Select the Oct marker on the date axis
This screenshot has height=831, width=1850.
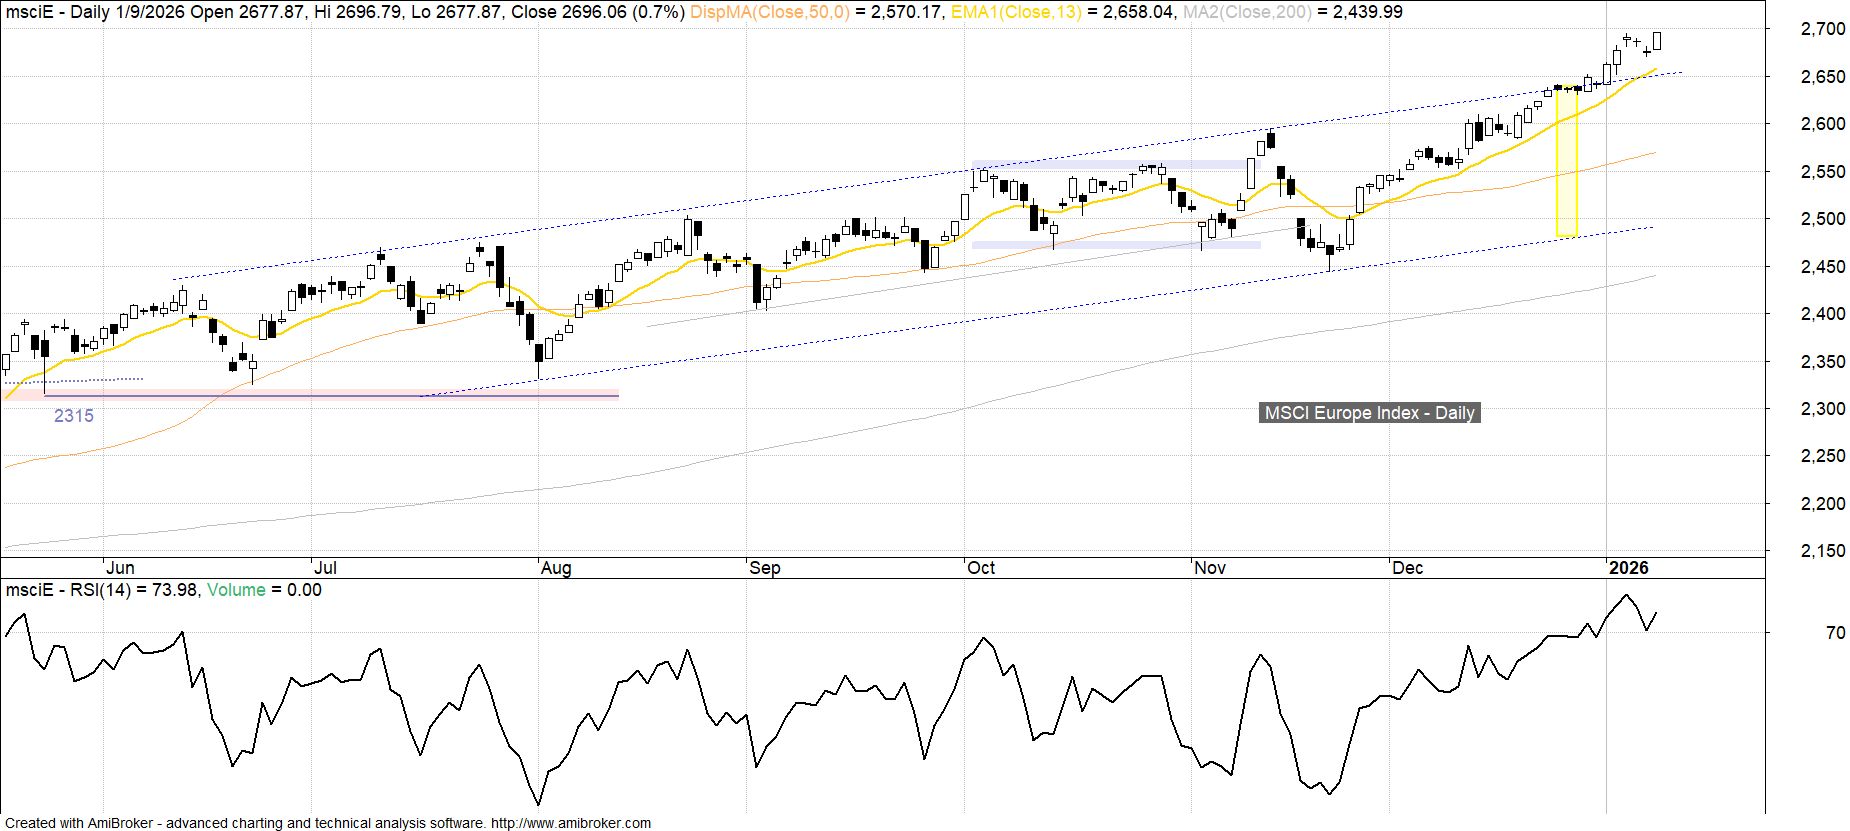(981, 568)
